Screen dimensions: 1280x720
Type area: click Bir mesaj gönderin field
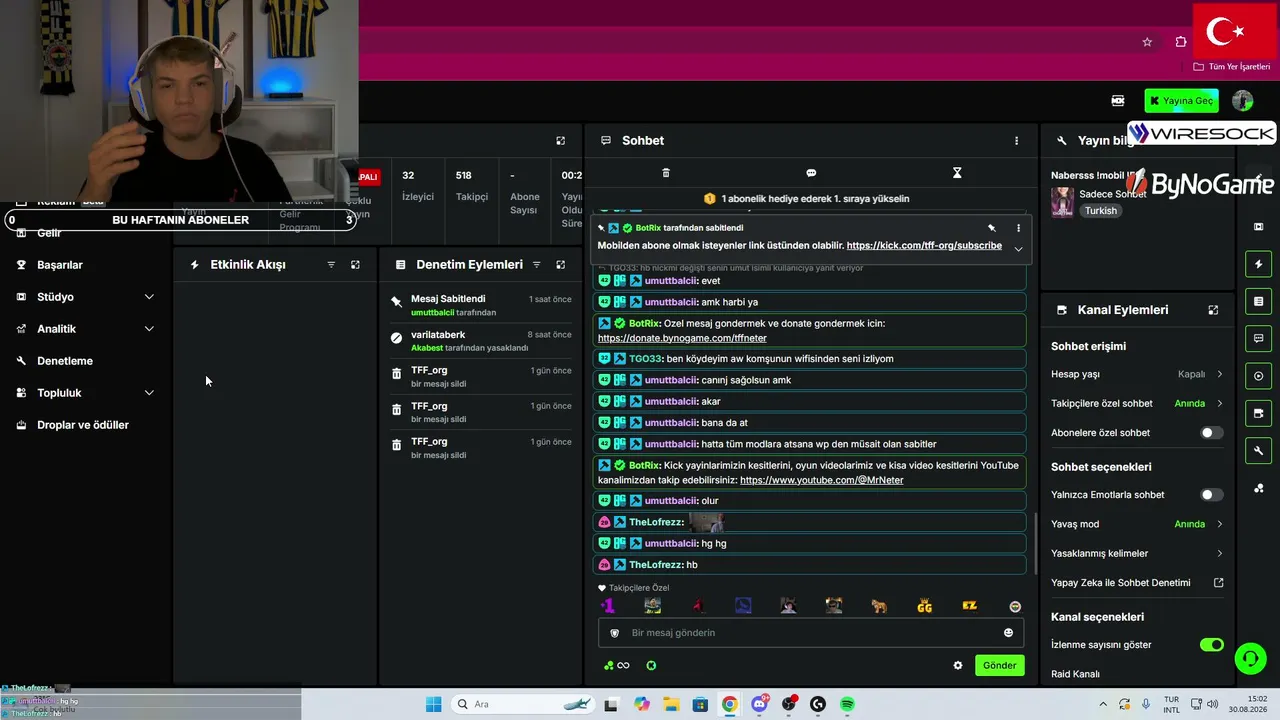click(x=810, y=633)
